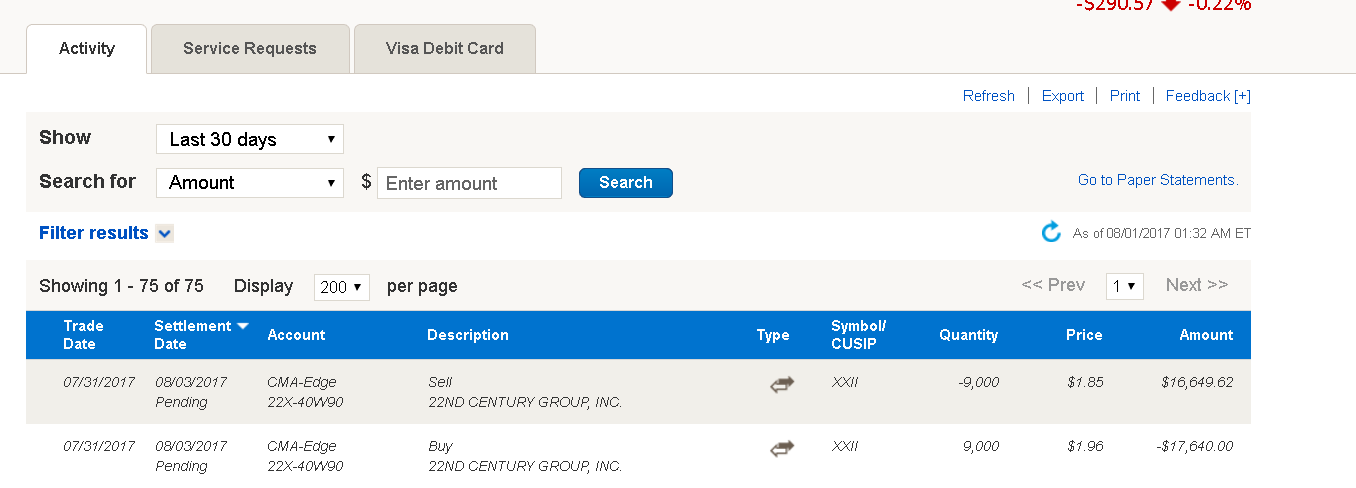
Task: Open the Search for Amount dropdown
Action: (x=250, y=183)
